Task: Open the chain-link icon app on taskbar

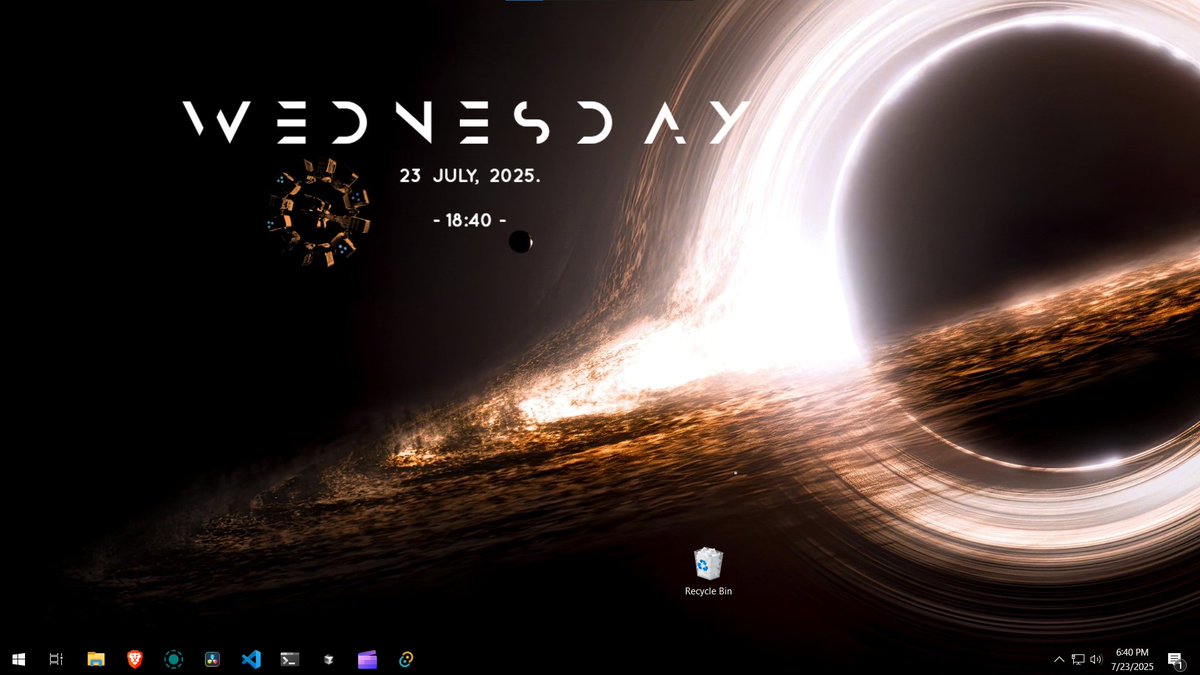Action: tap(406, 659)
